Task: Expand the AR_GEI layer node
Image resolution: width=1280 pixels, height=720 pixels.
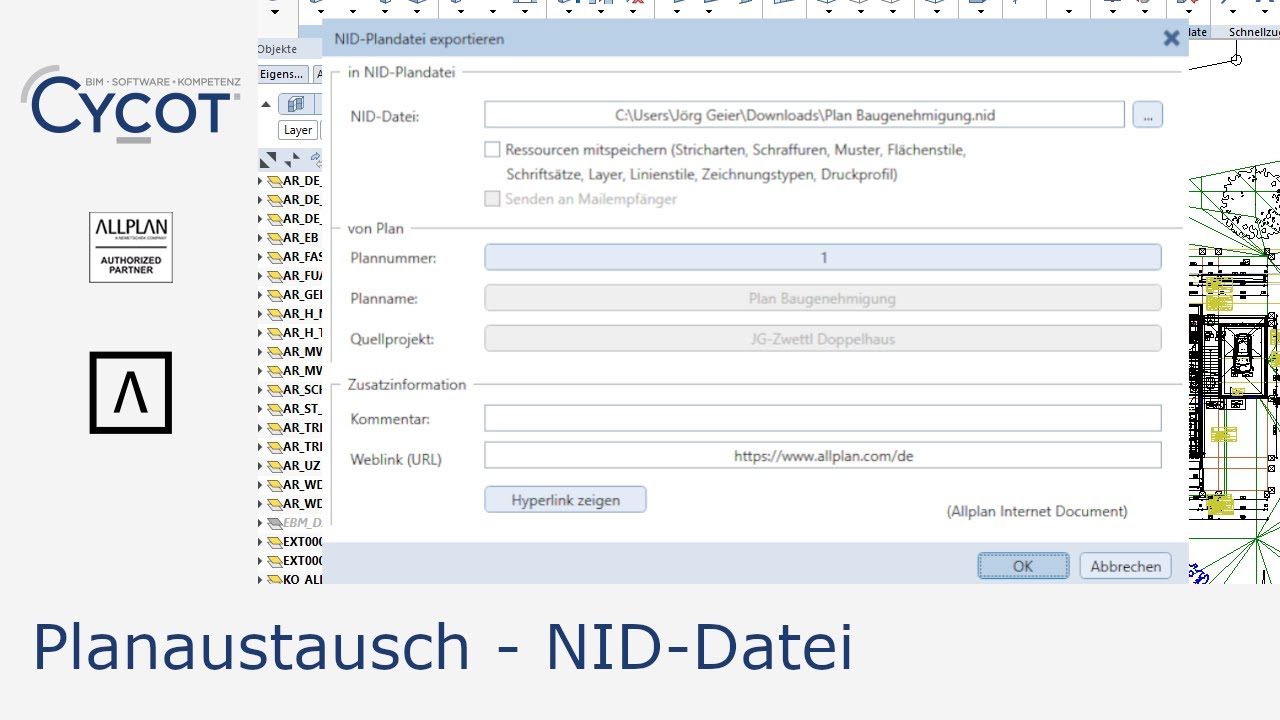Action: click(x=261, y=295)
